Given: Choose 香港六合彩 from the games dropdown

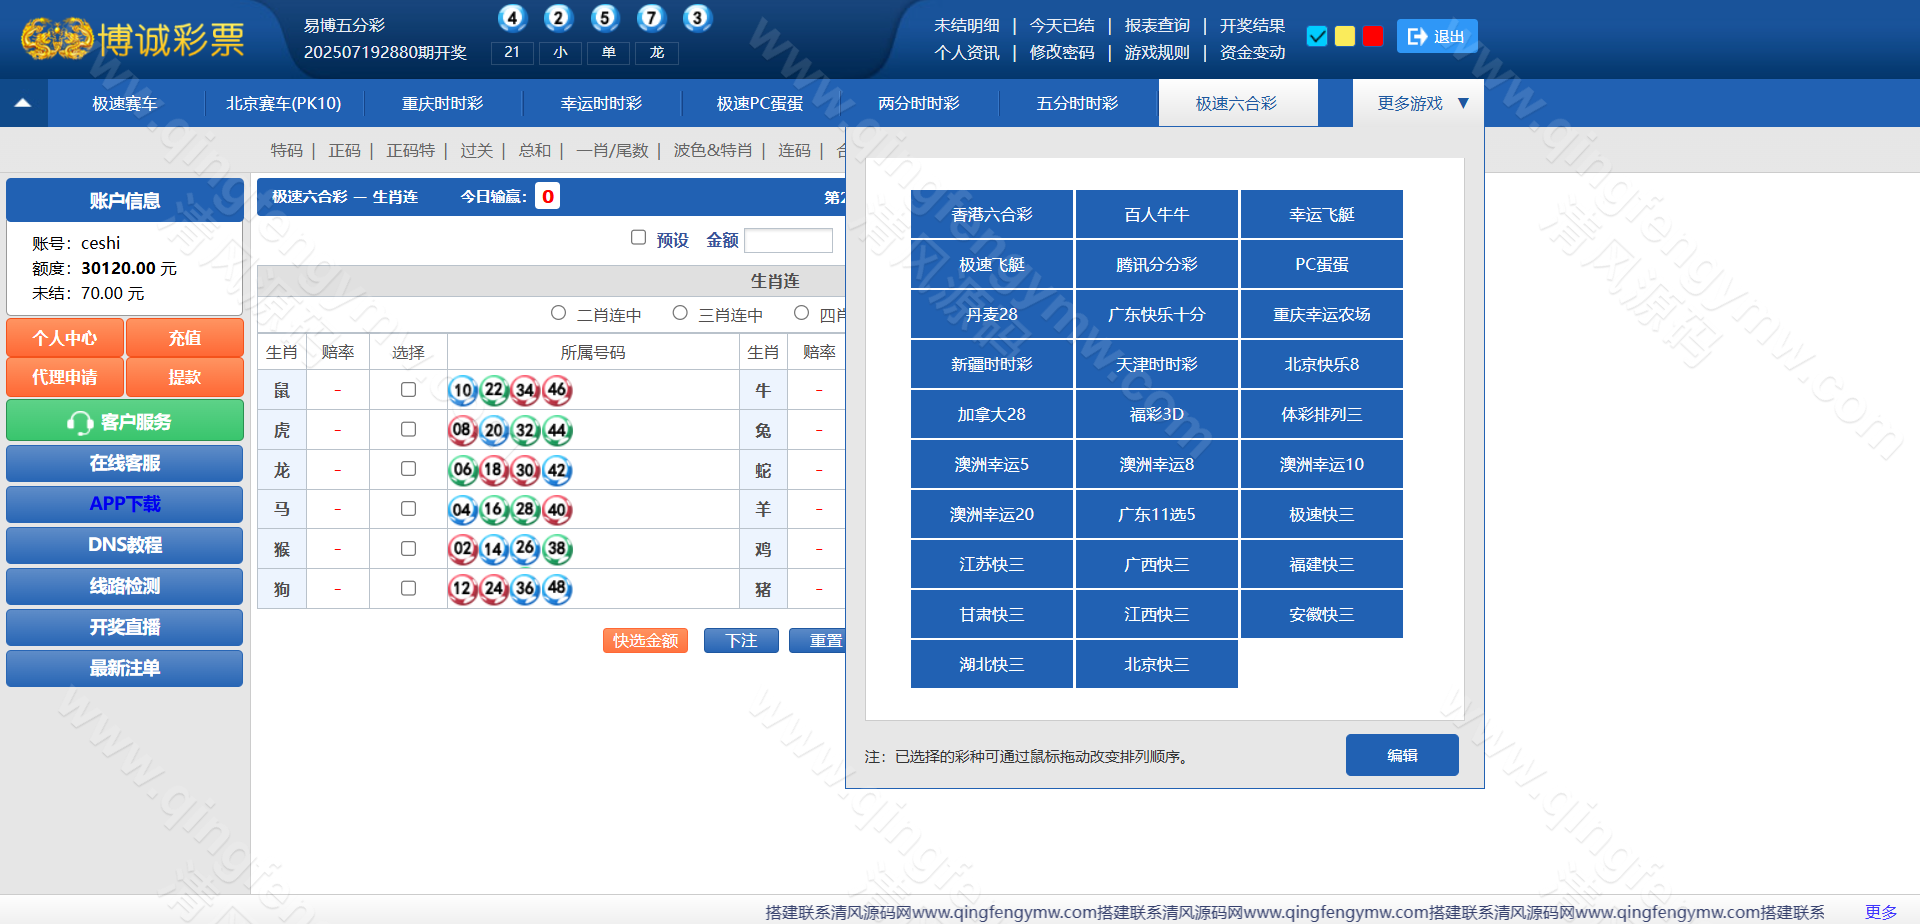Looking at the screenshot, I should [x=991, y=215].
